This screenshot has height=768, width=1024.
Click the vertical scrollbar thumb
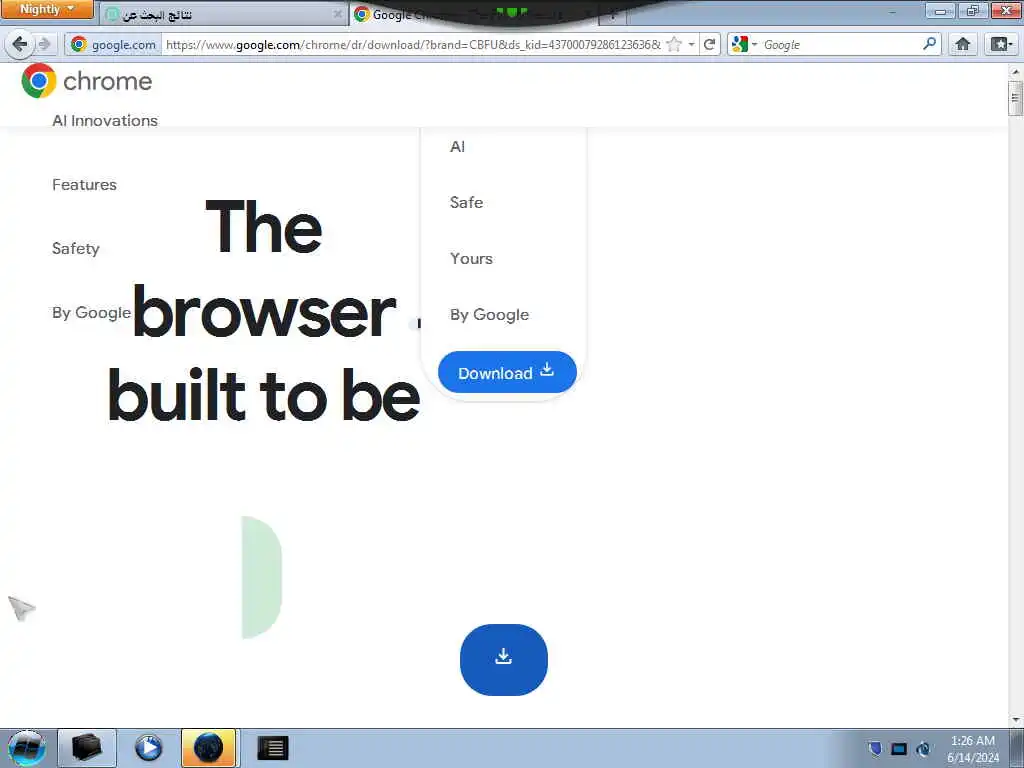click(1015, 98)
